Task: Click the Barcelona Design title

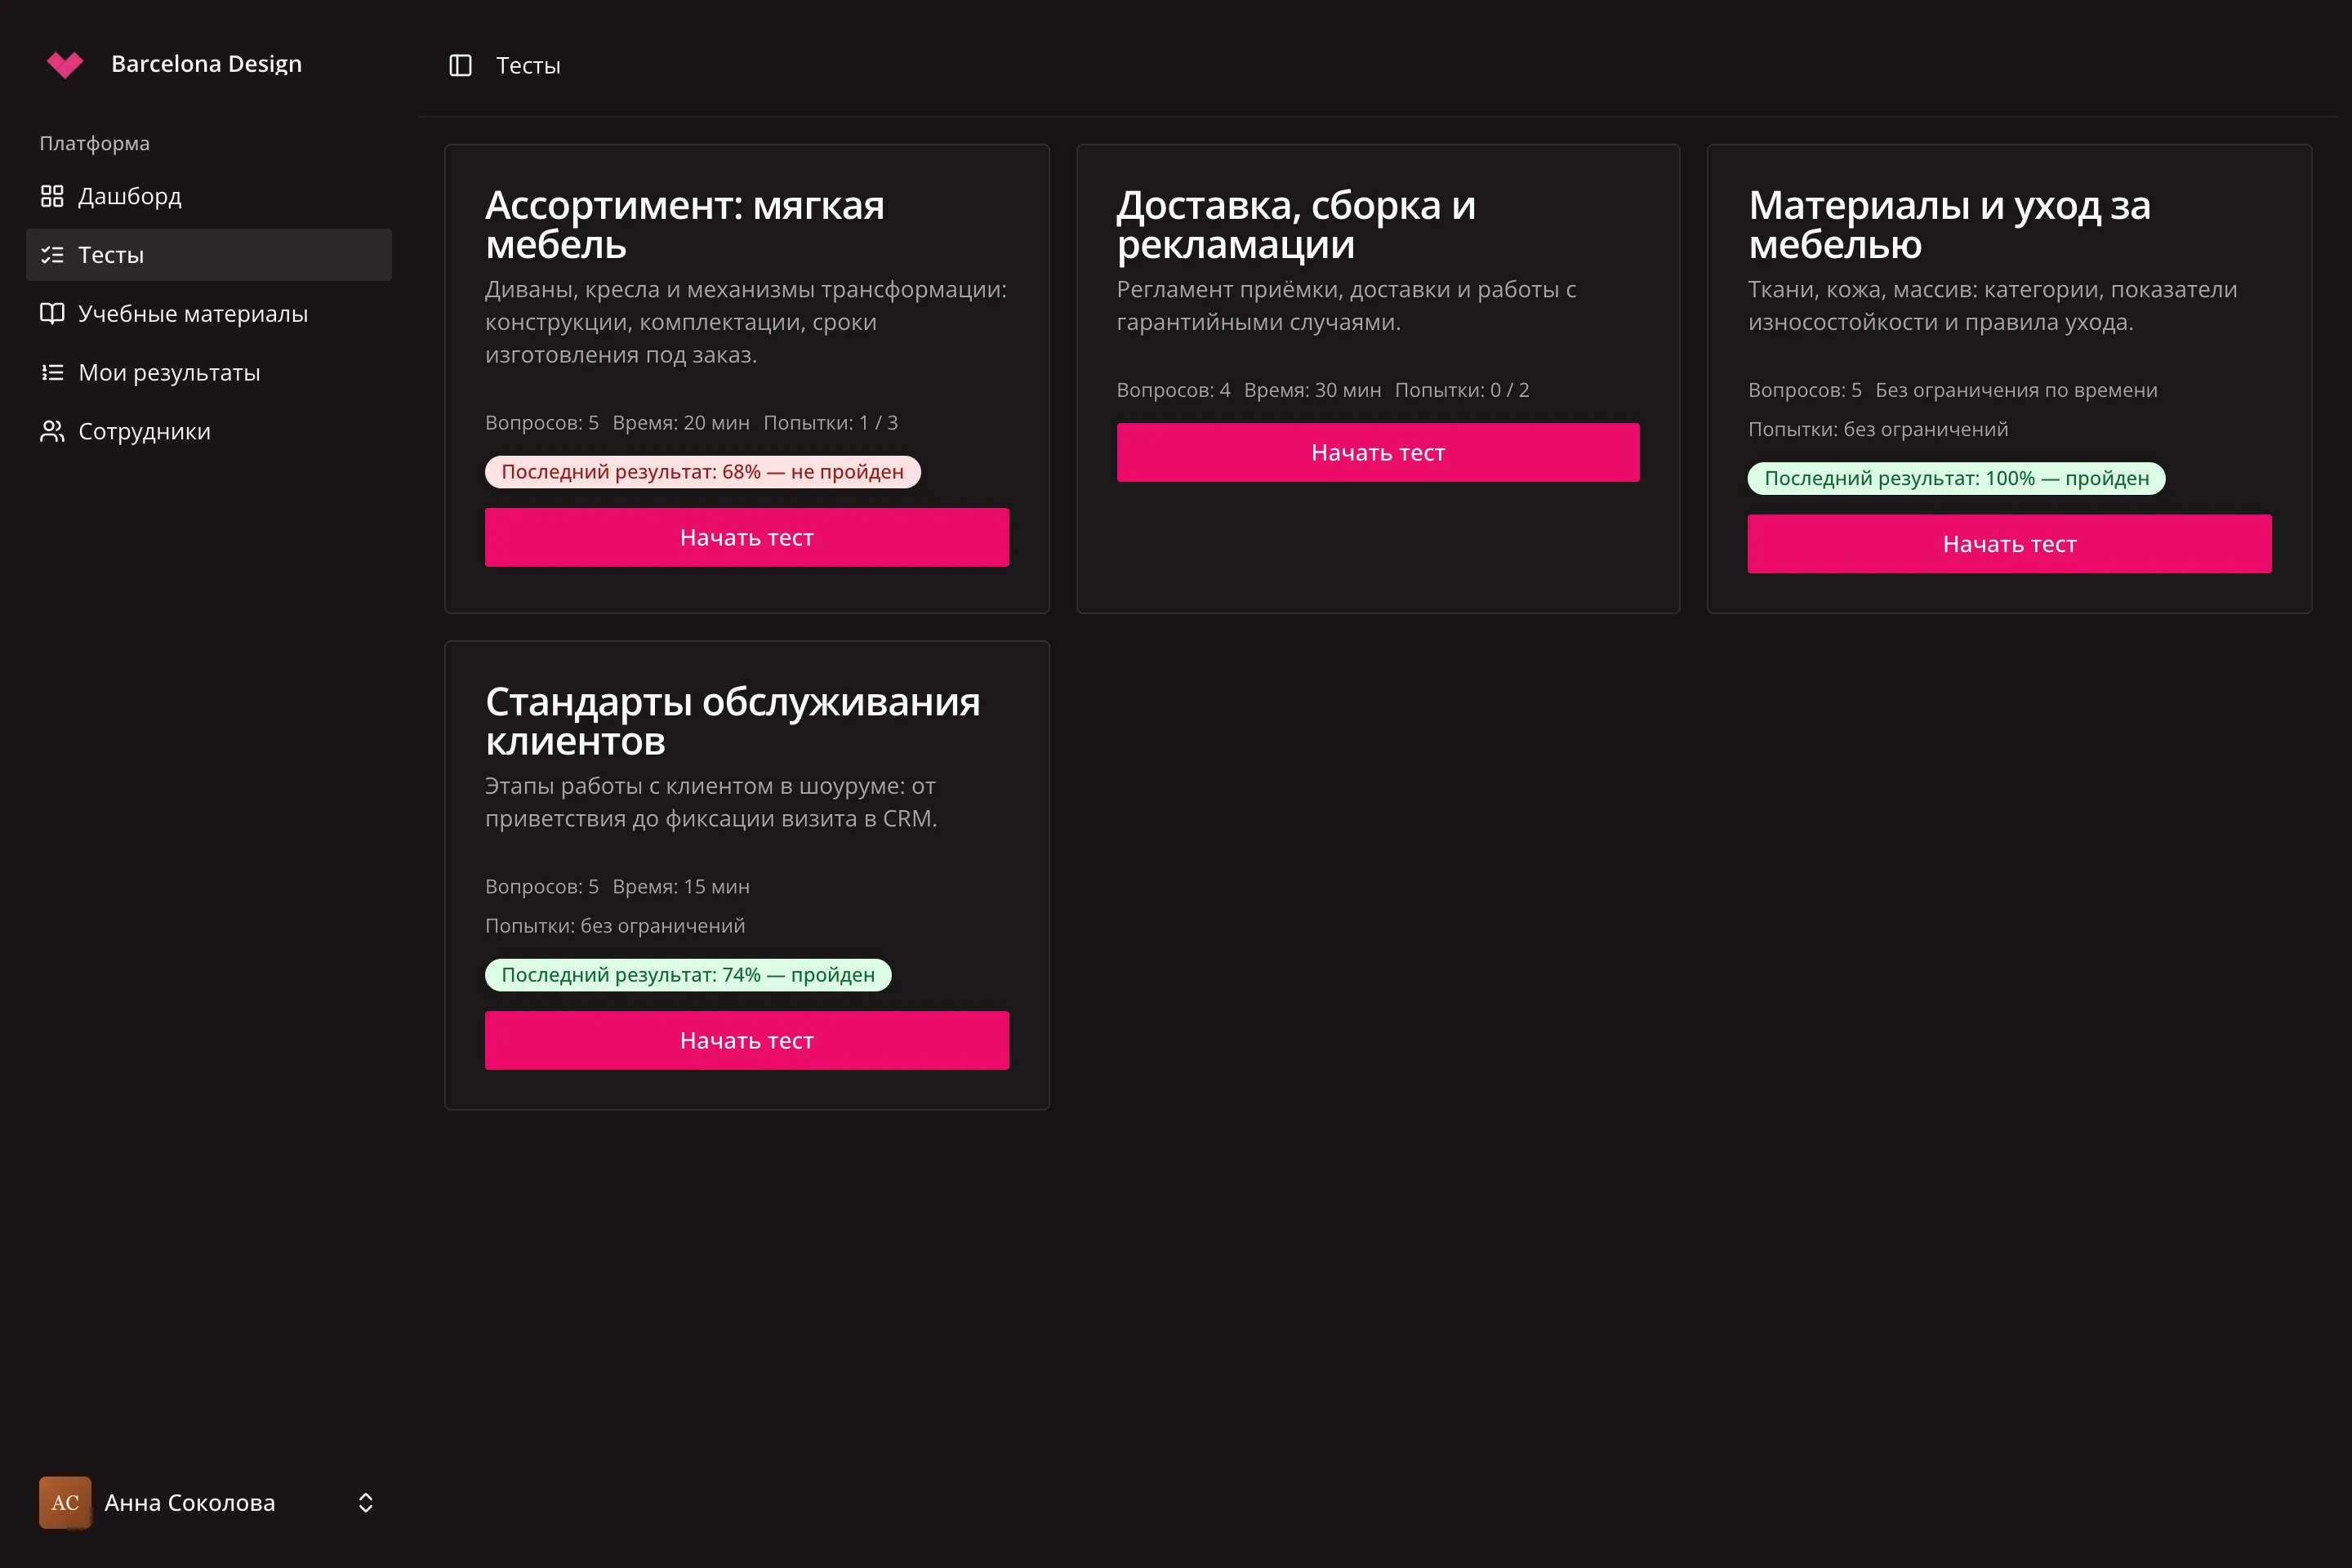Action: (206, 64)
